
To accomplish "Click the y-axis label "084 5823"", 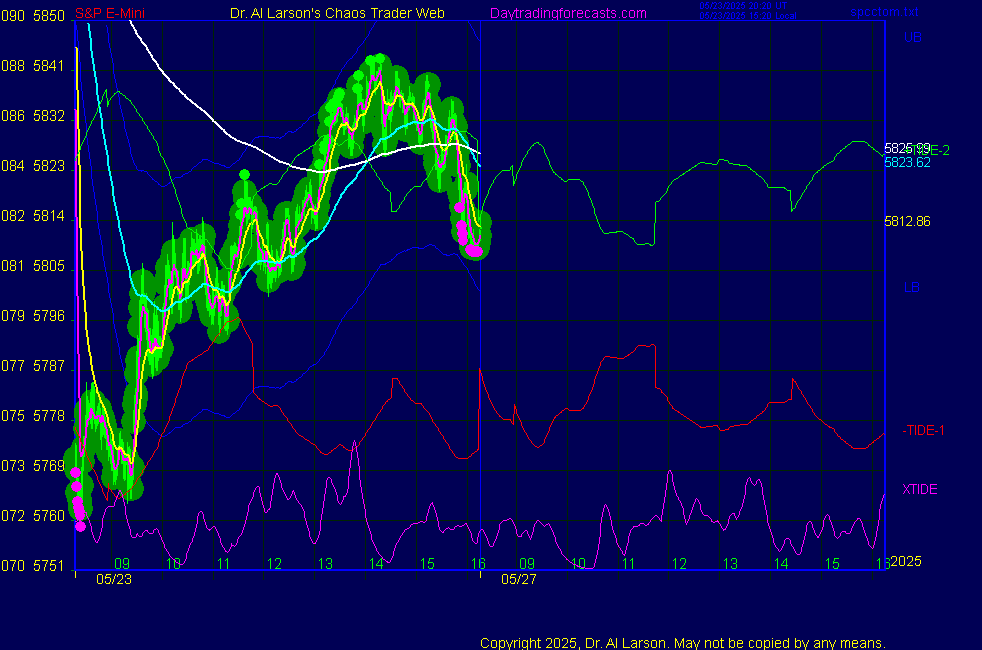I will pos(33,166).
